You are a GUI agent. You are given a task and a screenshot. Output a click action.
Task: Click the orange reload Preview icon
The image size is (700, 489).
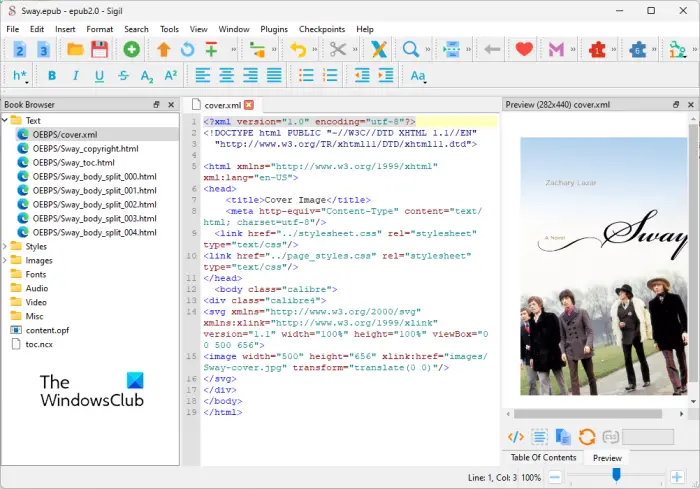(x=587, y=436)
